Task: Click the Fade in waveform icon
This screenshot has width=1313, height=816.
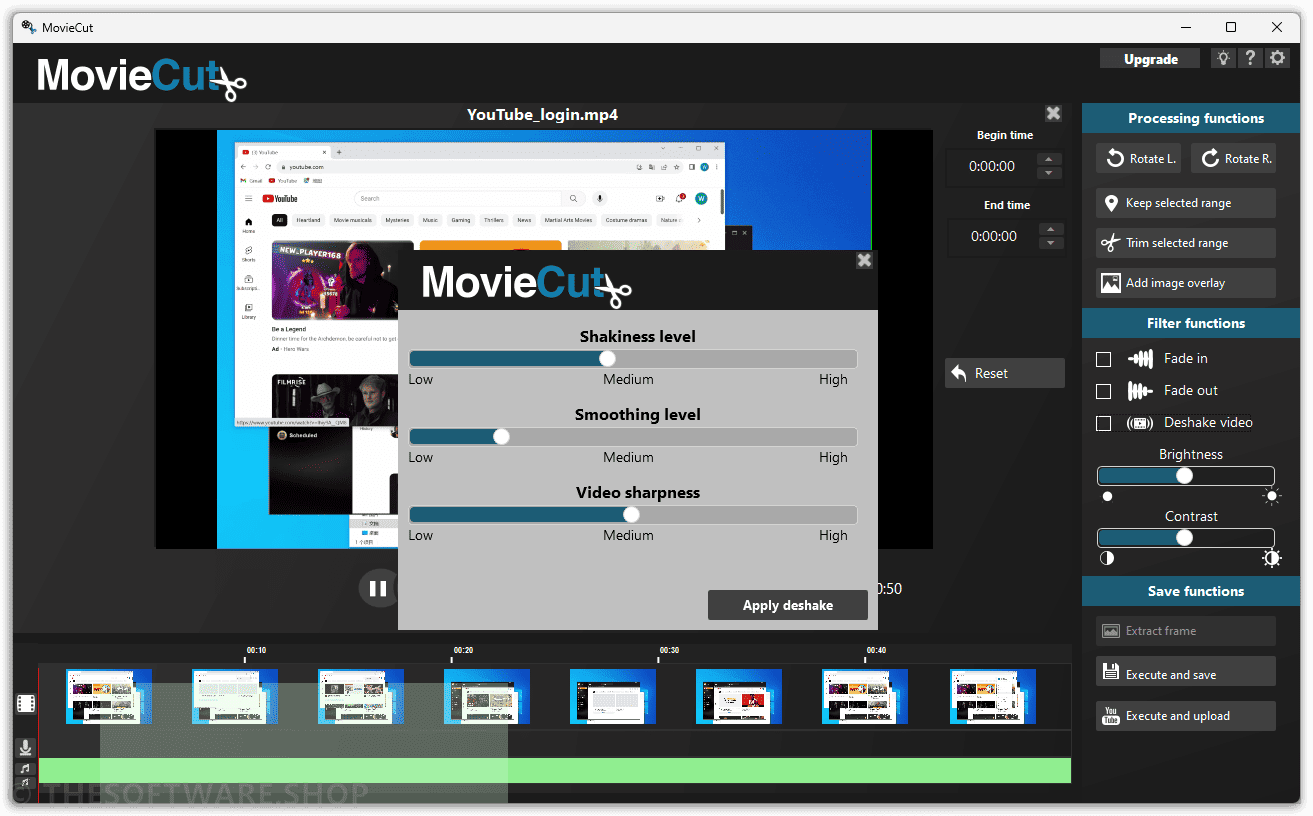Action: coord(1140,359)
